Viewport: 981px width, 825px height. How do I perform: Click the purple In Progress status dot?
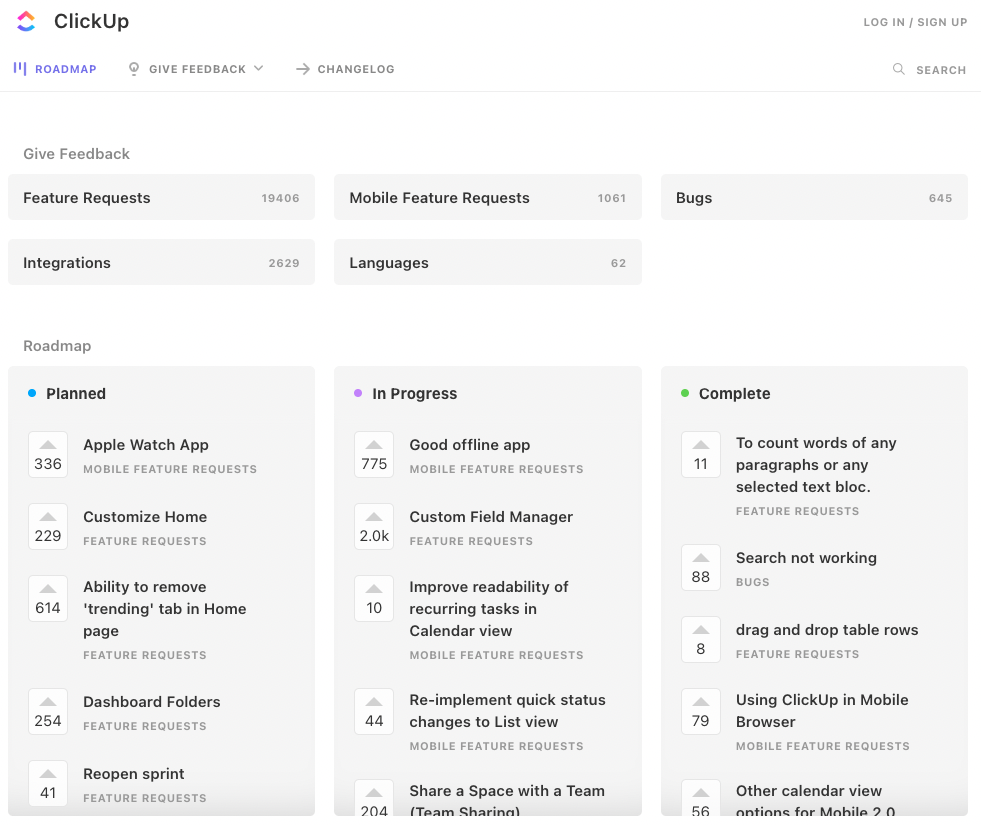358,393
